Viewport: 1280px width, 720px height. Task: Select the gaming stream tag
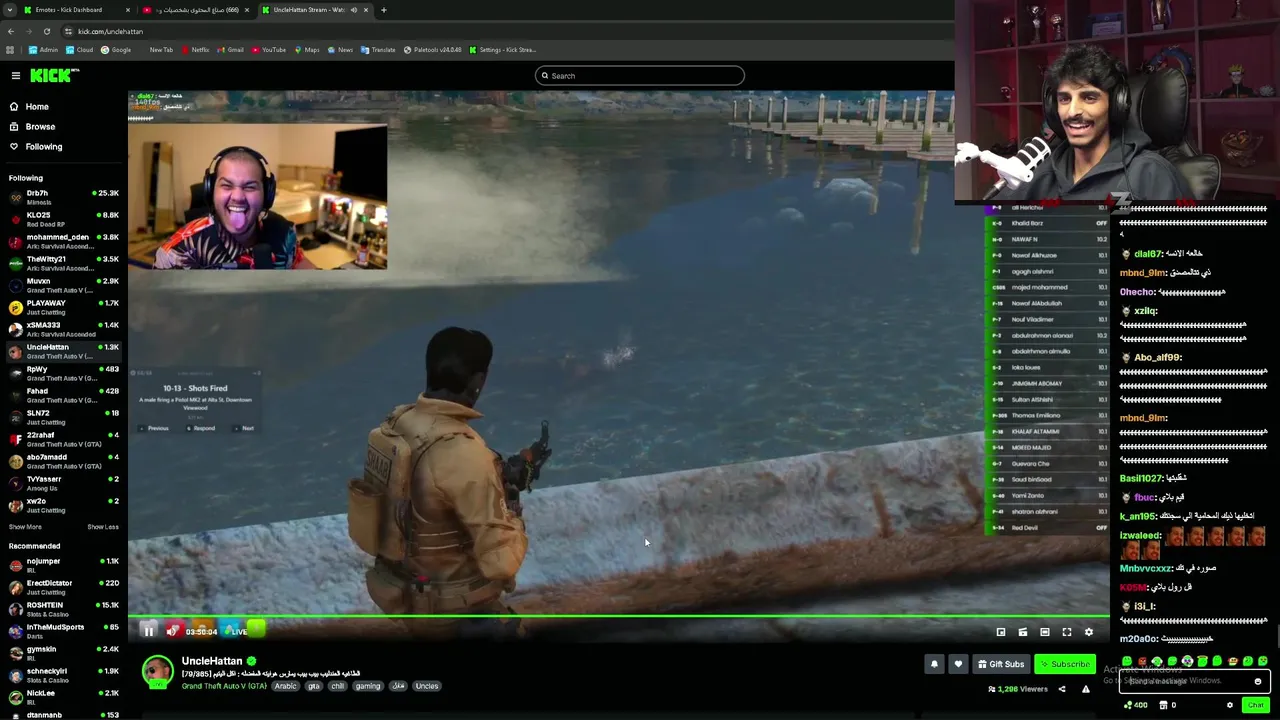coord(368,686)
